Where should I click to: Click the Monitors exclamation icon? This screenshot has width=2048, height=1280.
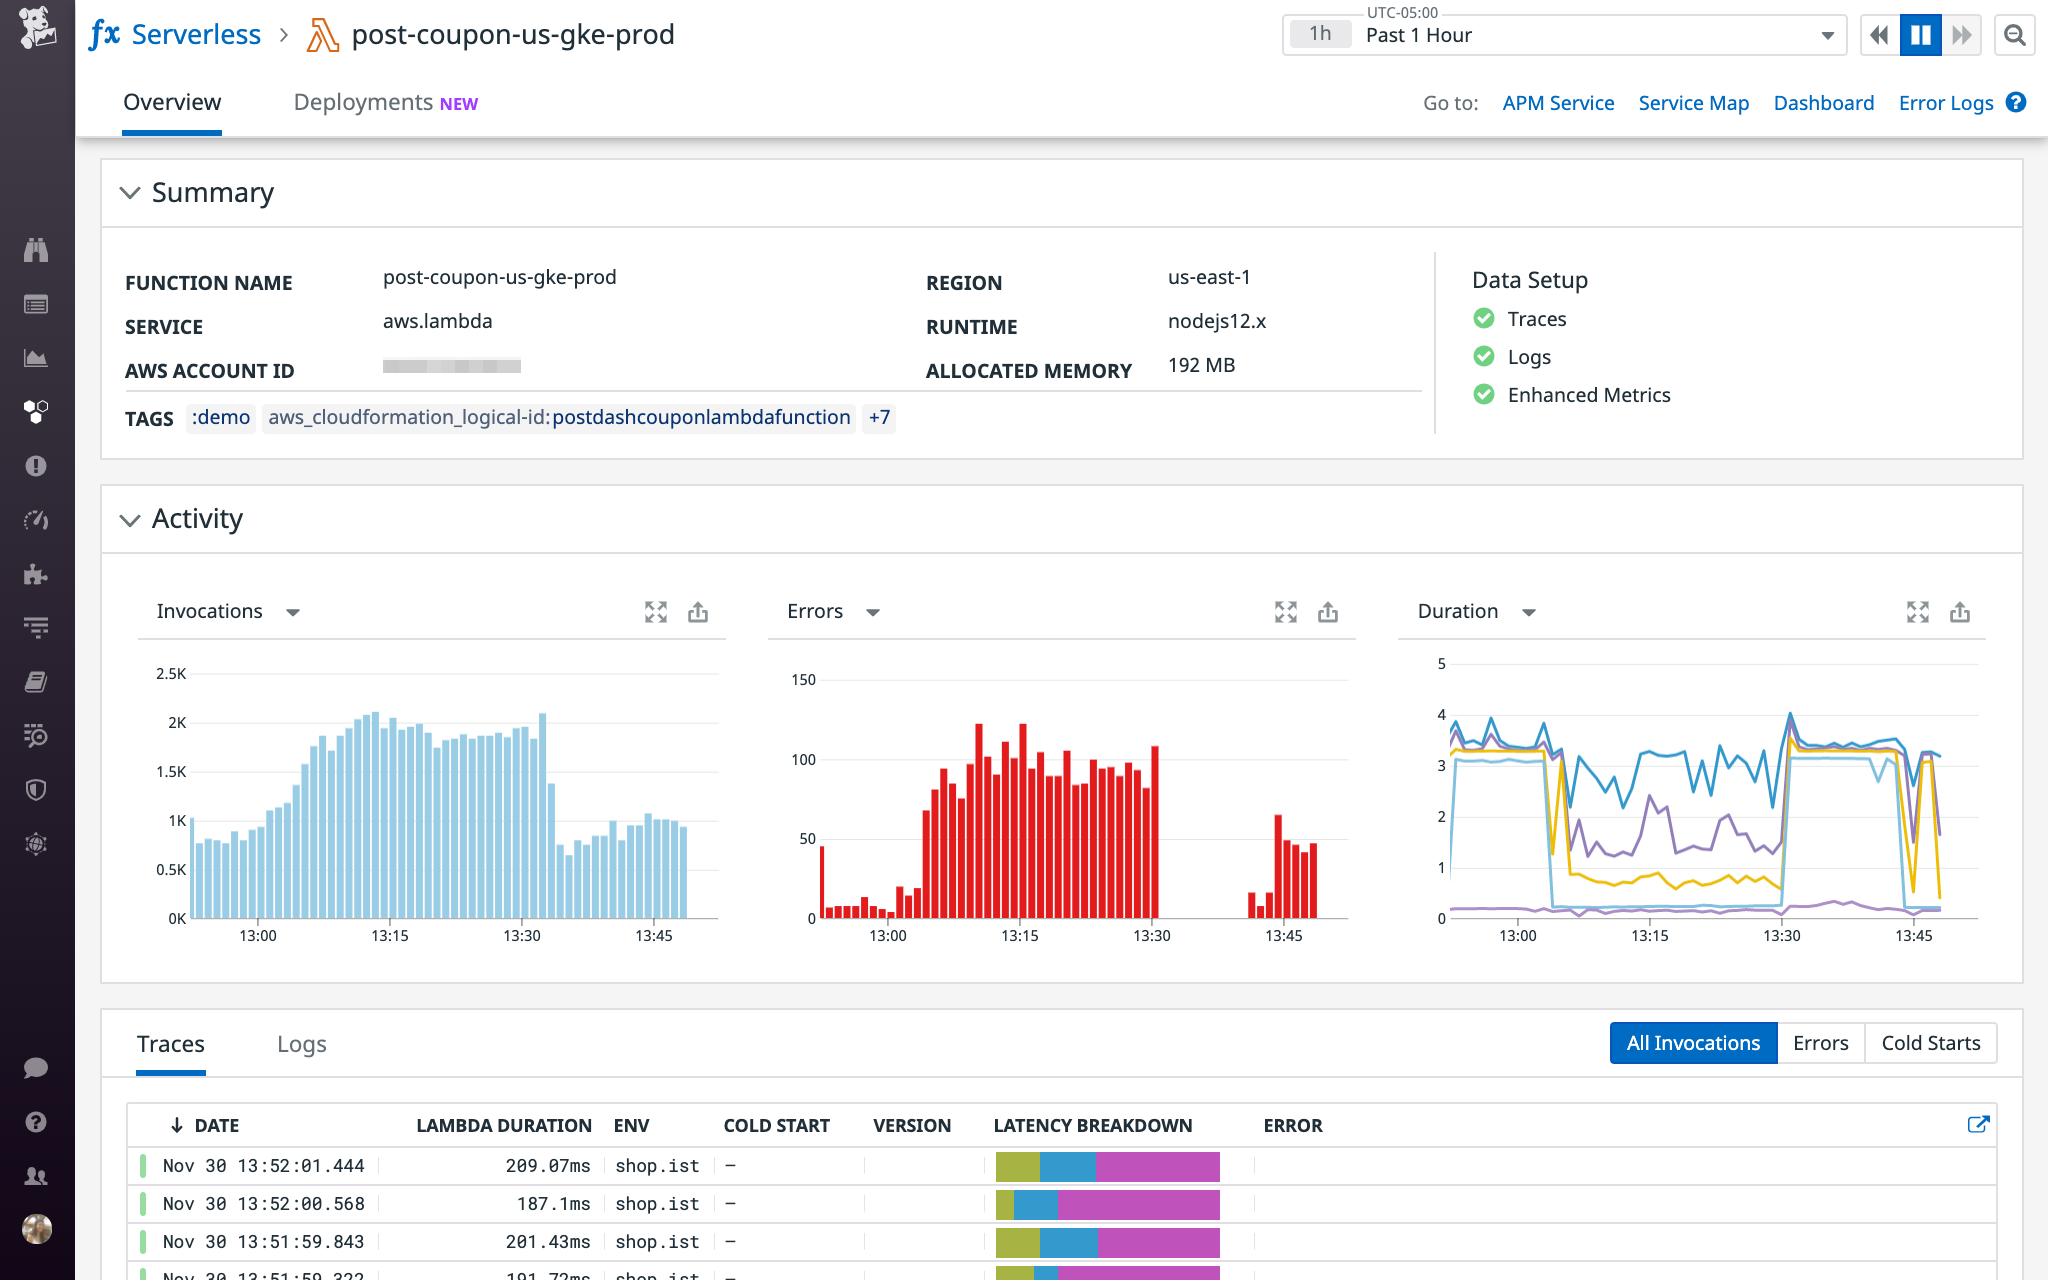37,466
